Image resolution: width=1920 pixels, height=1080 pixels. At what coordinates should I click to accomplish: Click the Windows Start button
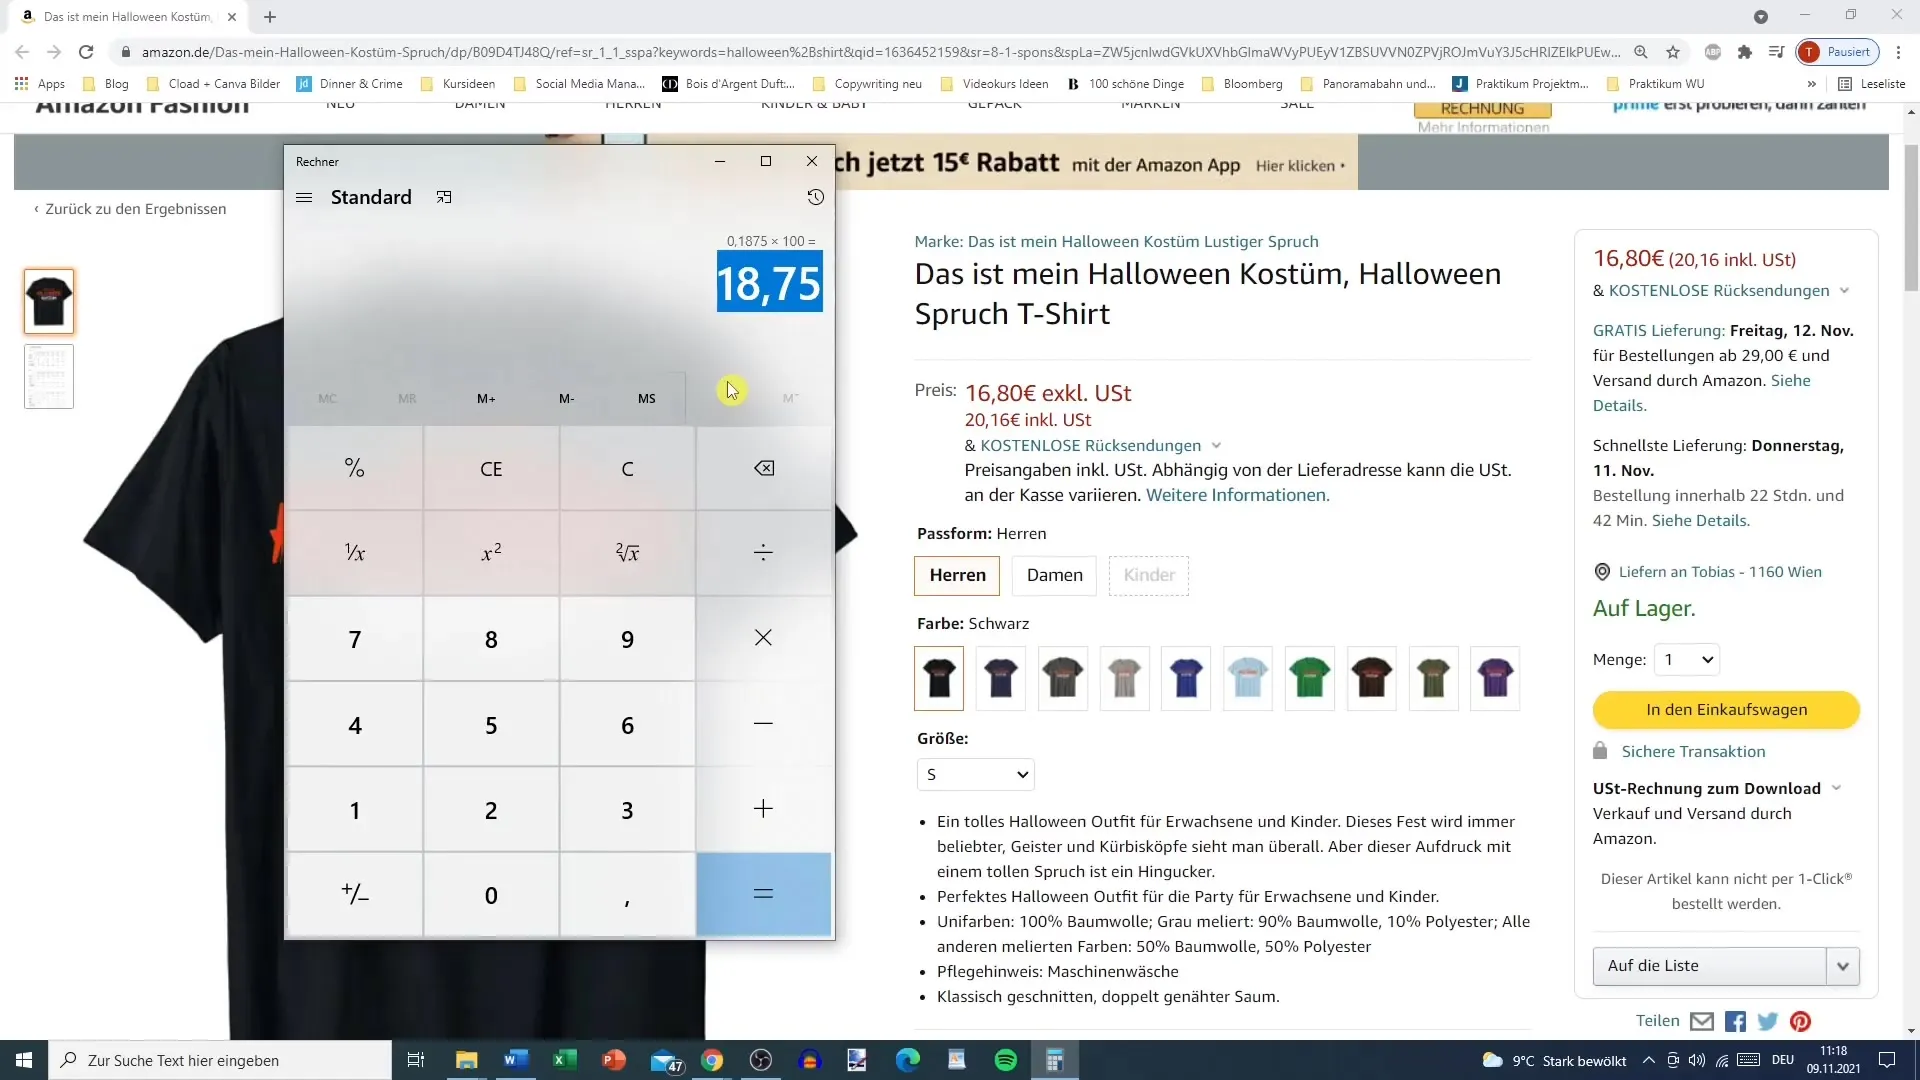(24, 1060)
